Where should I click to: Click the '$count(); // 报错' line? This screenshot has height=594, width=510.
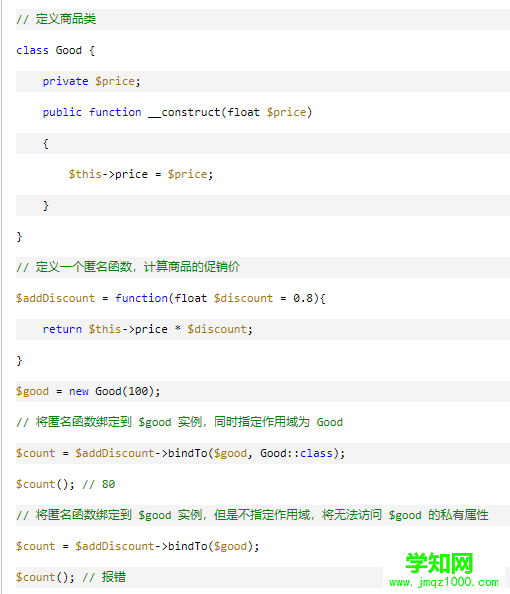(x=71, y=577)
